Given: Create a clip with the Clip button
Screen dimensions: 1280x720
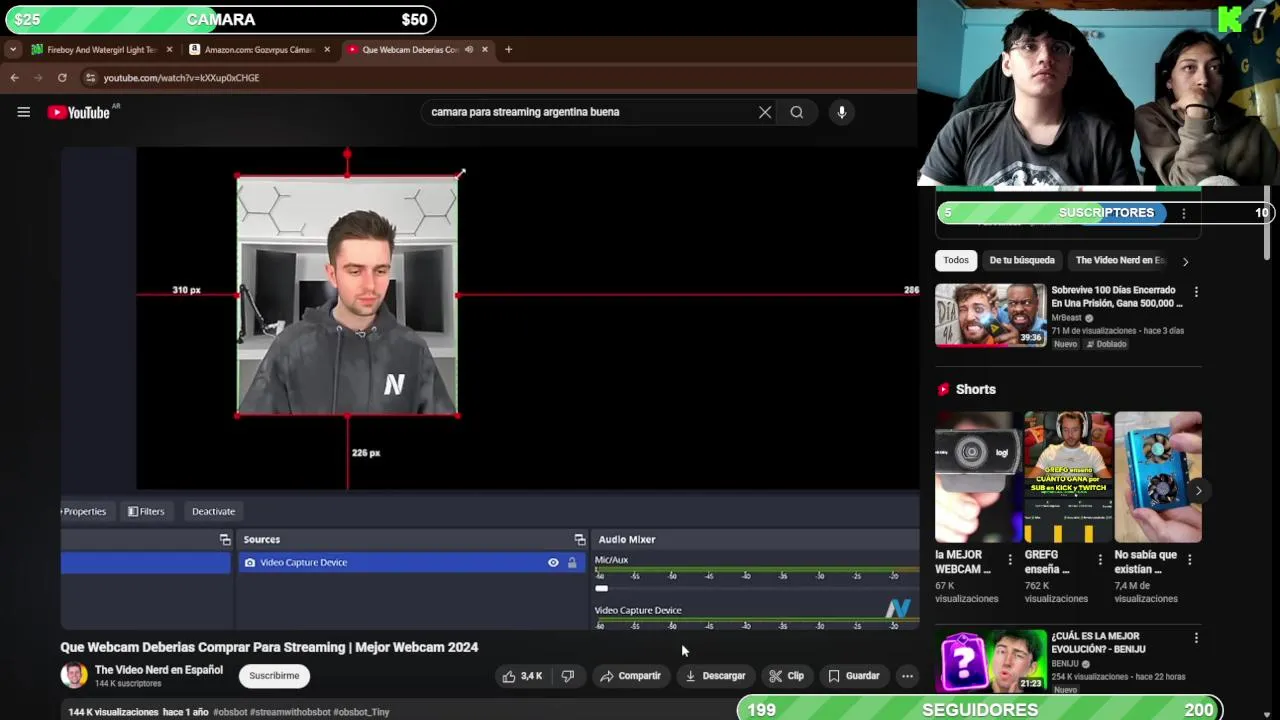Looking at the screenshot, I should (x=786, y=676).
